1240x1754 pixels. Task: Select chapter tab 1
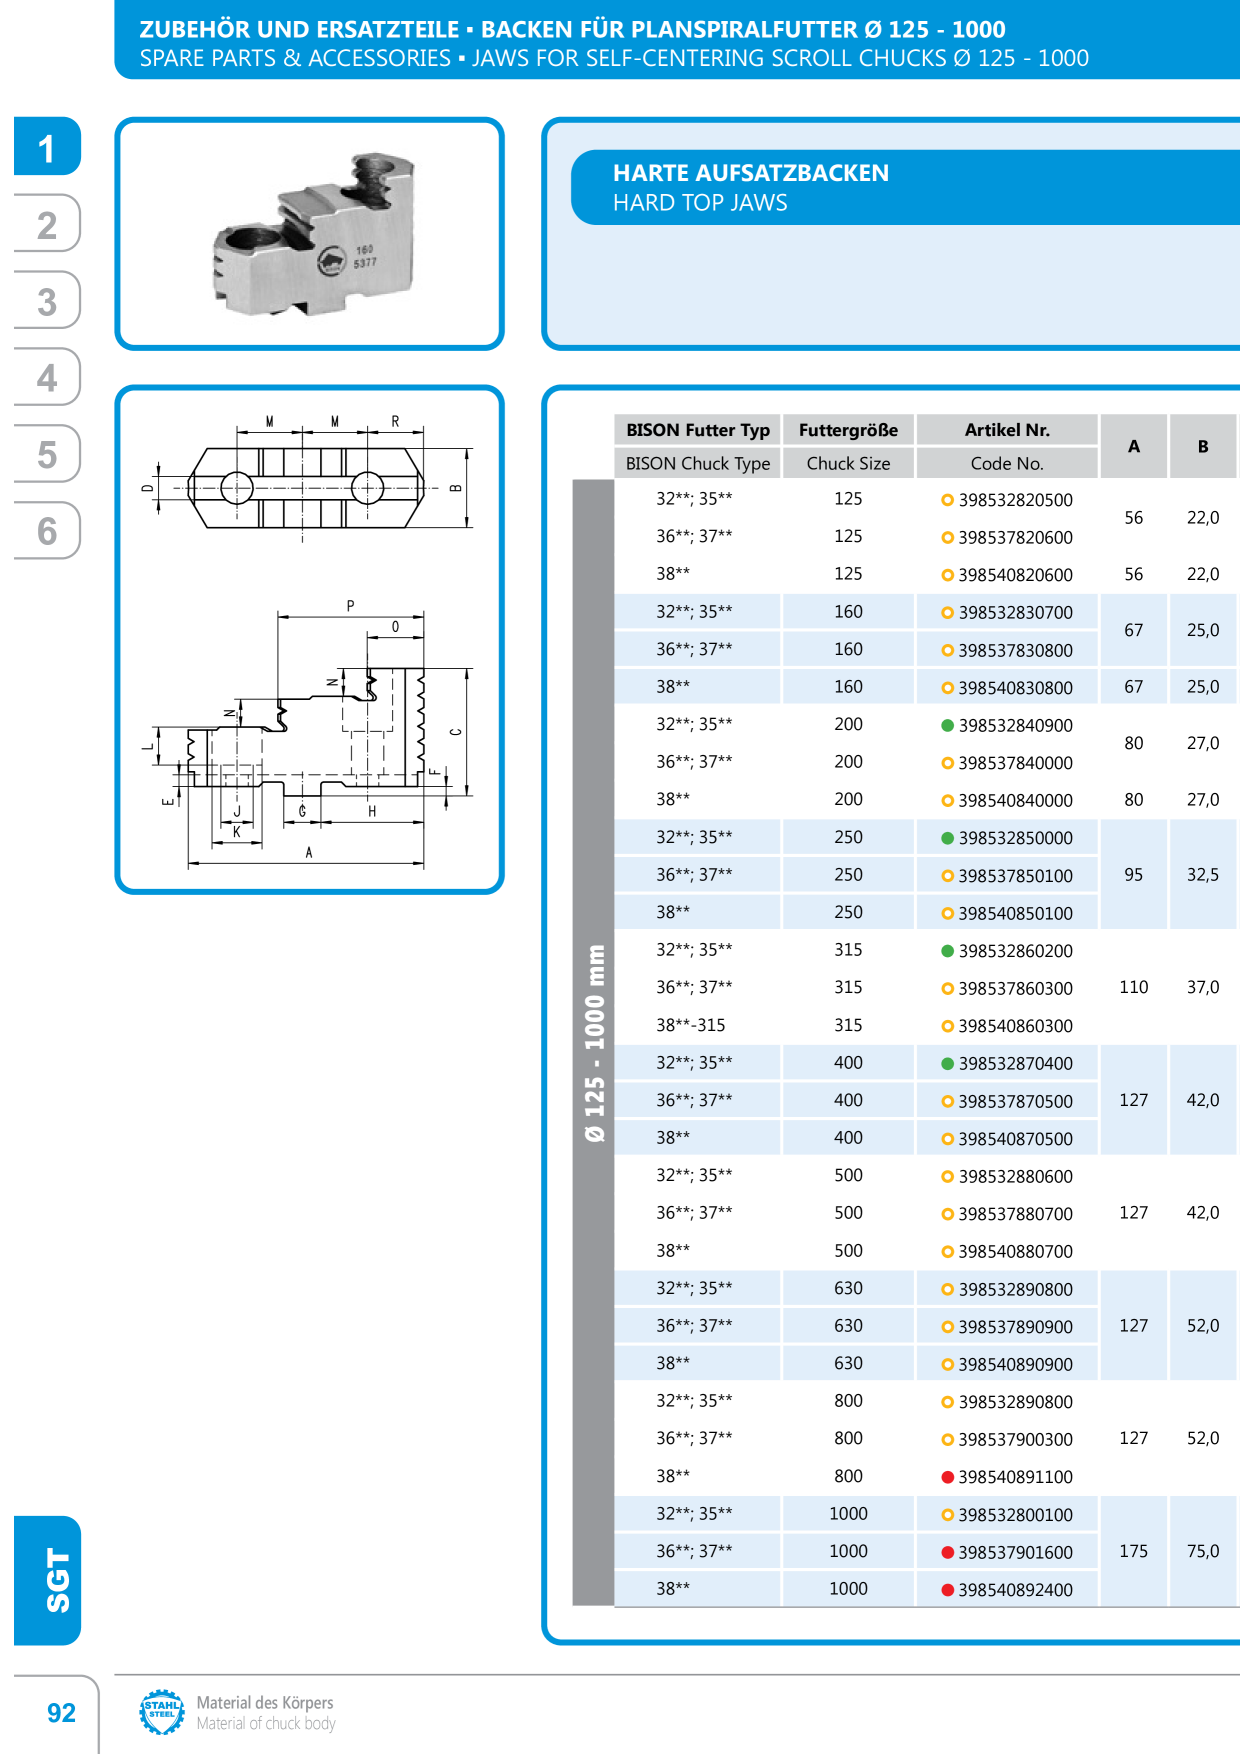click(x=47, y=147)
